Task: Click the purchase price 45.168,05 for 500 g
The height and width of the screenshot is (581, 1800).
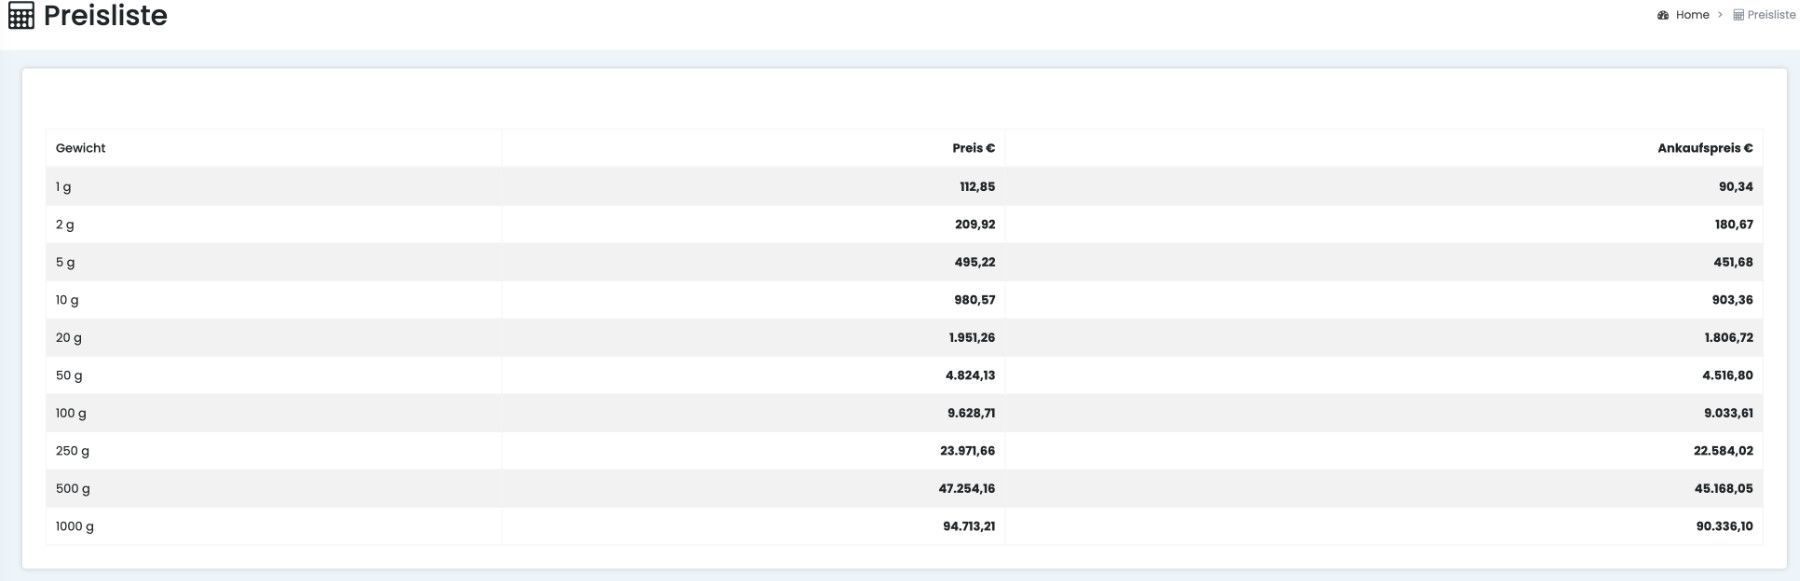Action: pyautogui.click(x=1723, y=489)
